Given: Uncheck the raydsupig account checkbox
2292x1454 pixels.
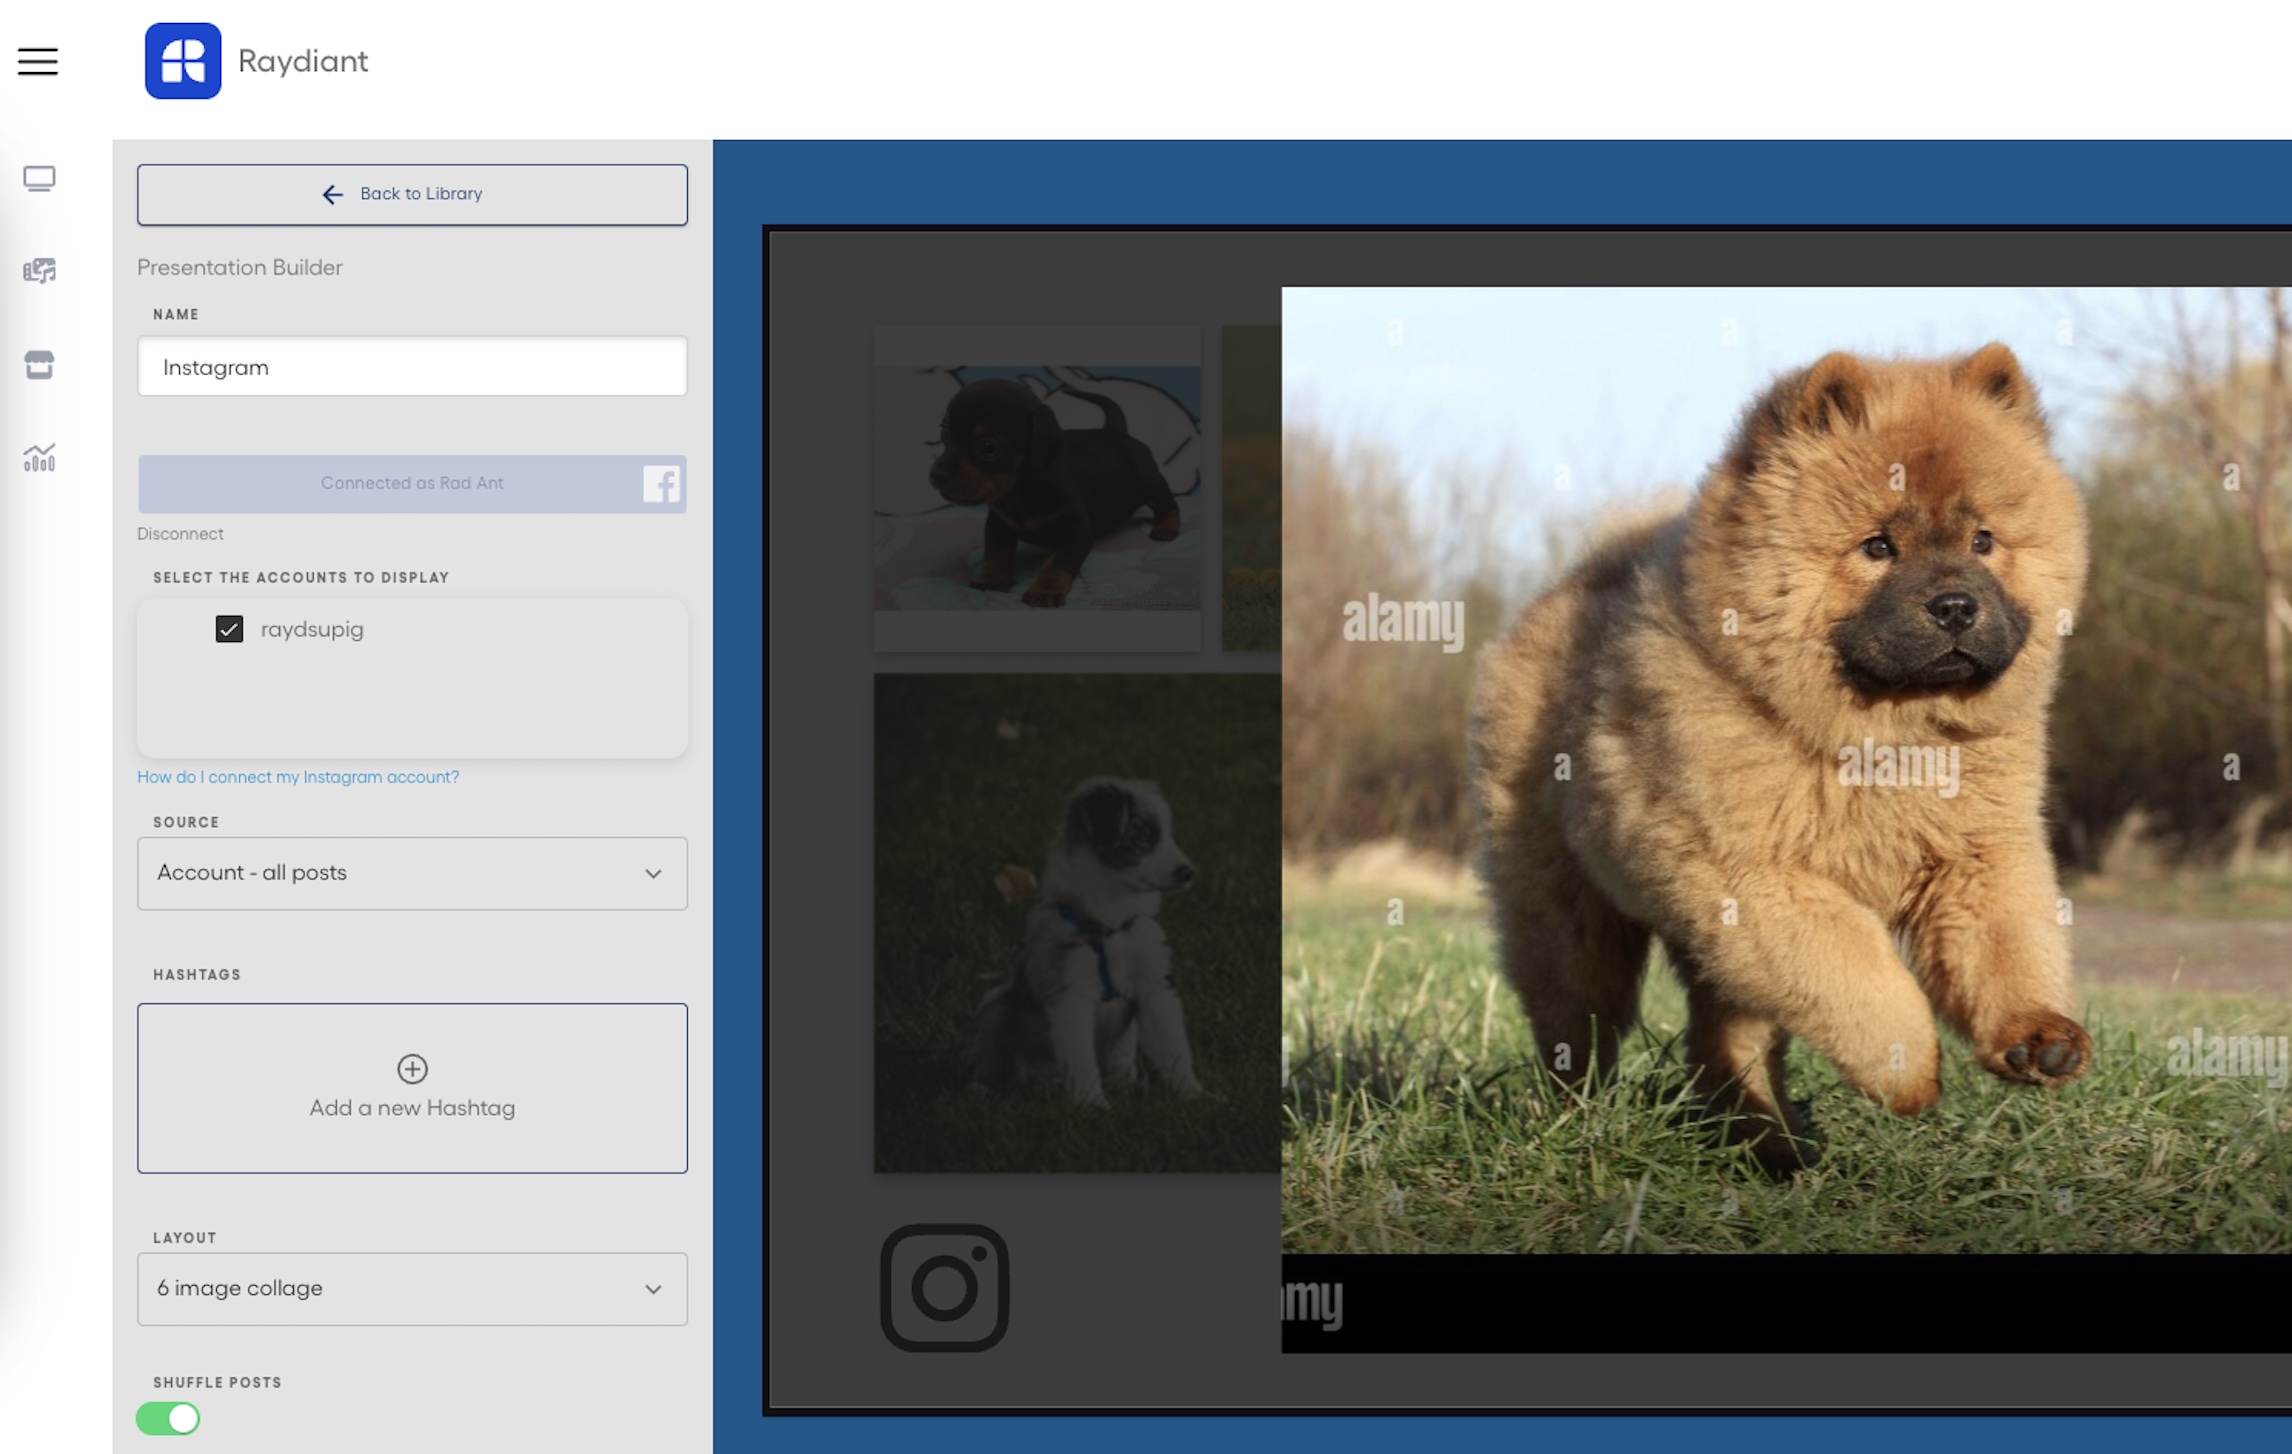Looking at the screenshot, I should click(230, 629).
